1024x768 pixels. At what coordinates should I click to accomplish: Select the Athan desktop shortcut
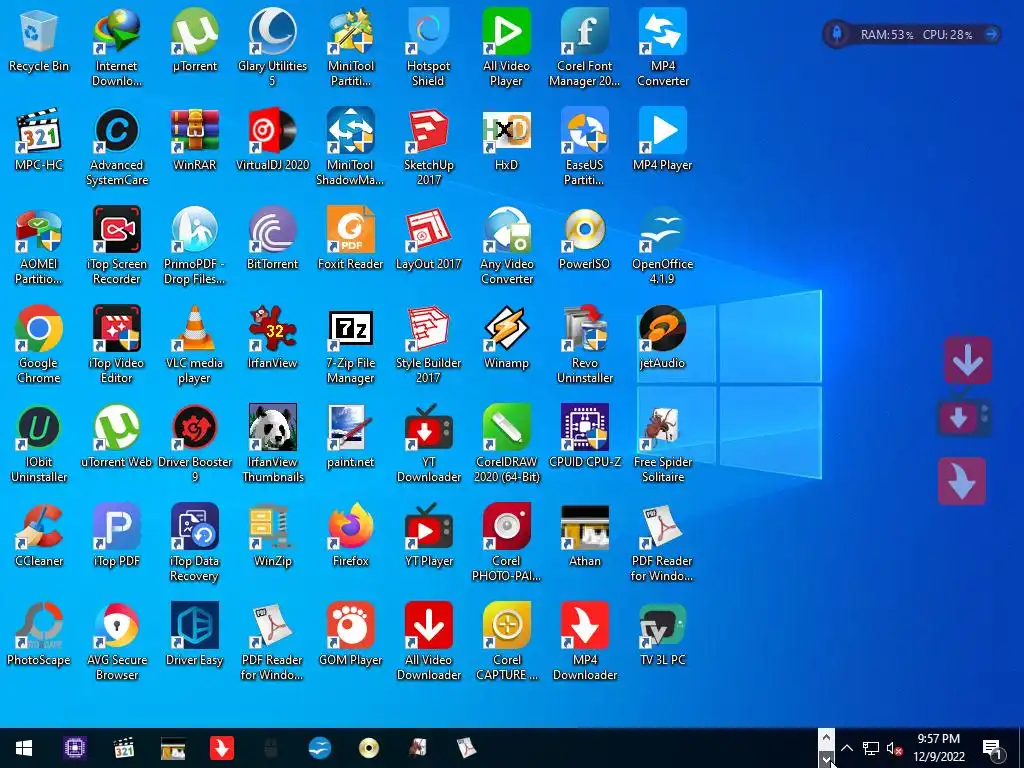point(584,537)
